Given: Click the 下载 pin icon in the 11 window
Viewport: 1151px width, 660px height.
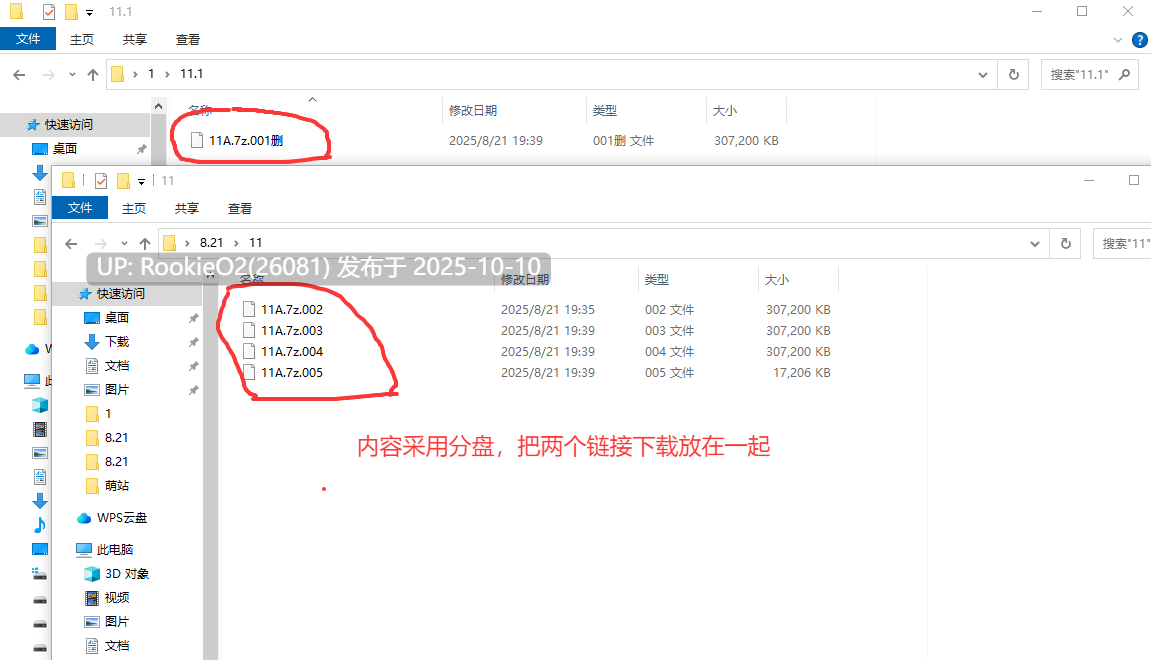Looking at the screenshot, I should (x=194, y=342).
